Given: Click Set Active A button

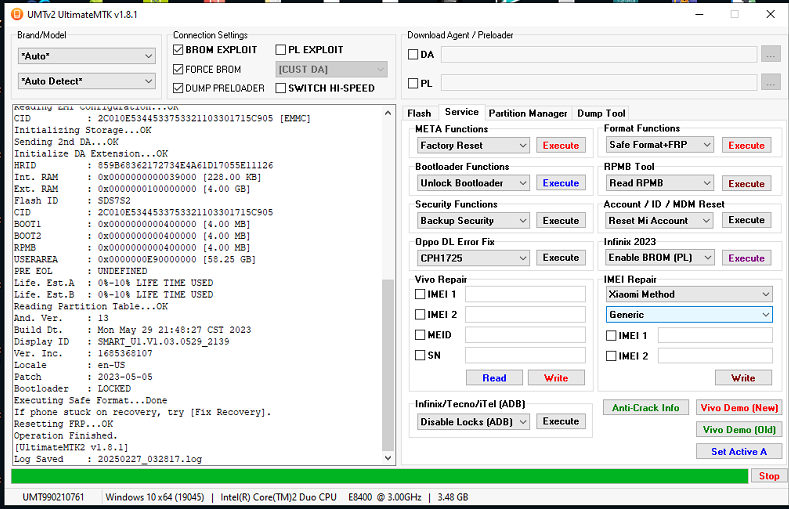Looking at the screenshot, I should click(739, 452).
